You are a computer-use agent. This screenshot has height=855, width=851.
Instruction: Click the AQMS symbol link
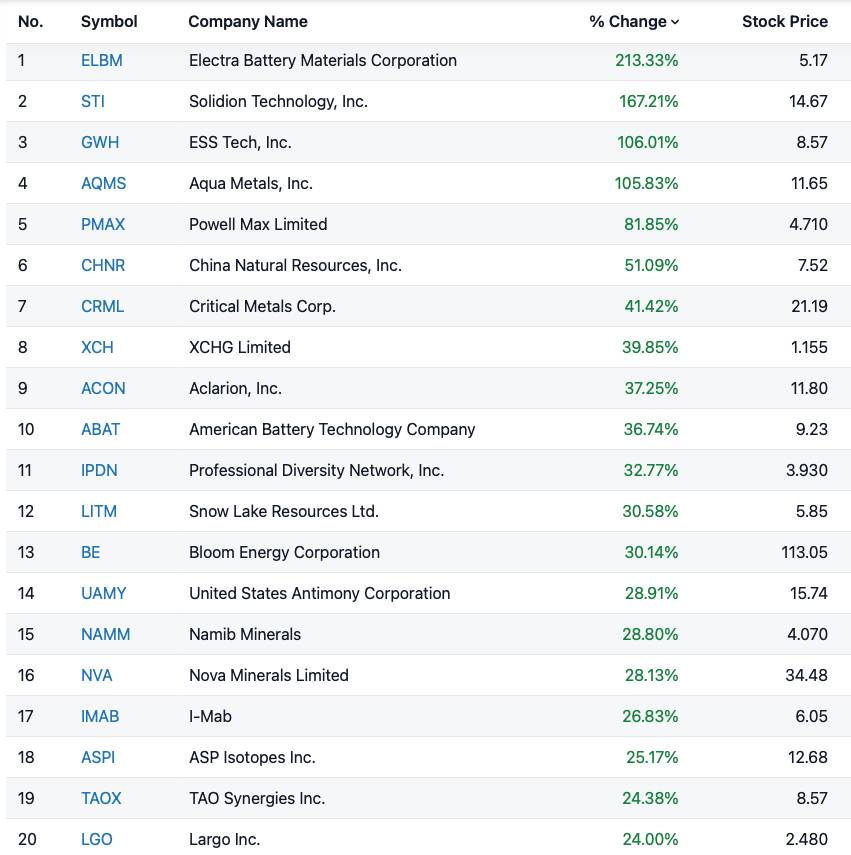pos(104,183)
